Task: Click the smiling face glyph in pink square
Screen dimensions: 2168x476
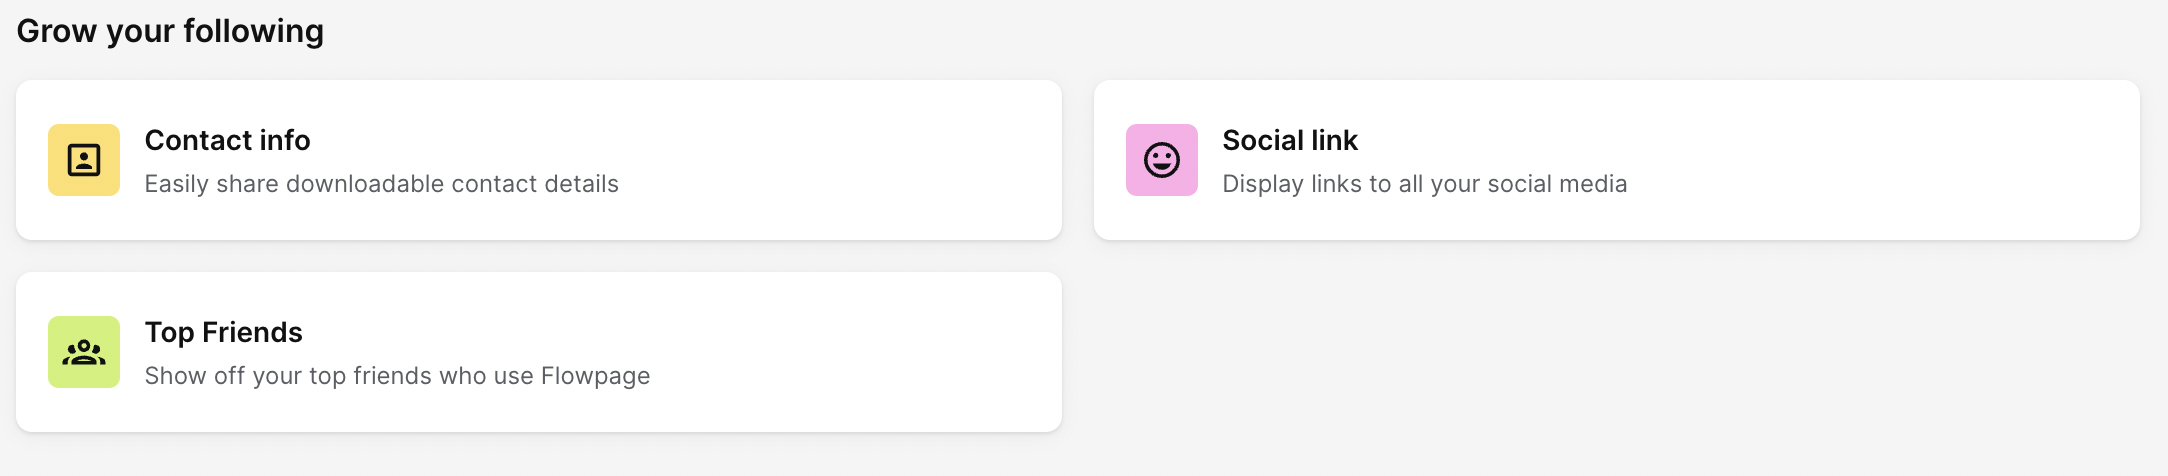Action: 1162,160
